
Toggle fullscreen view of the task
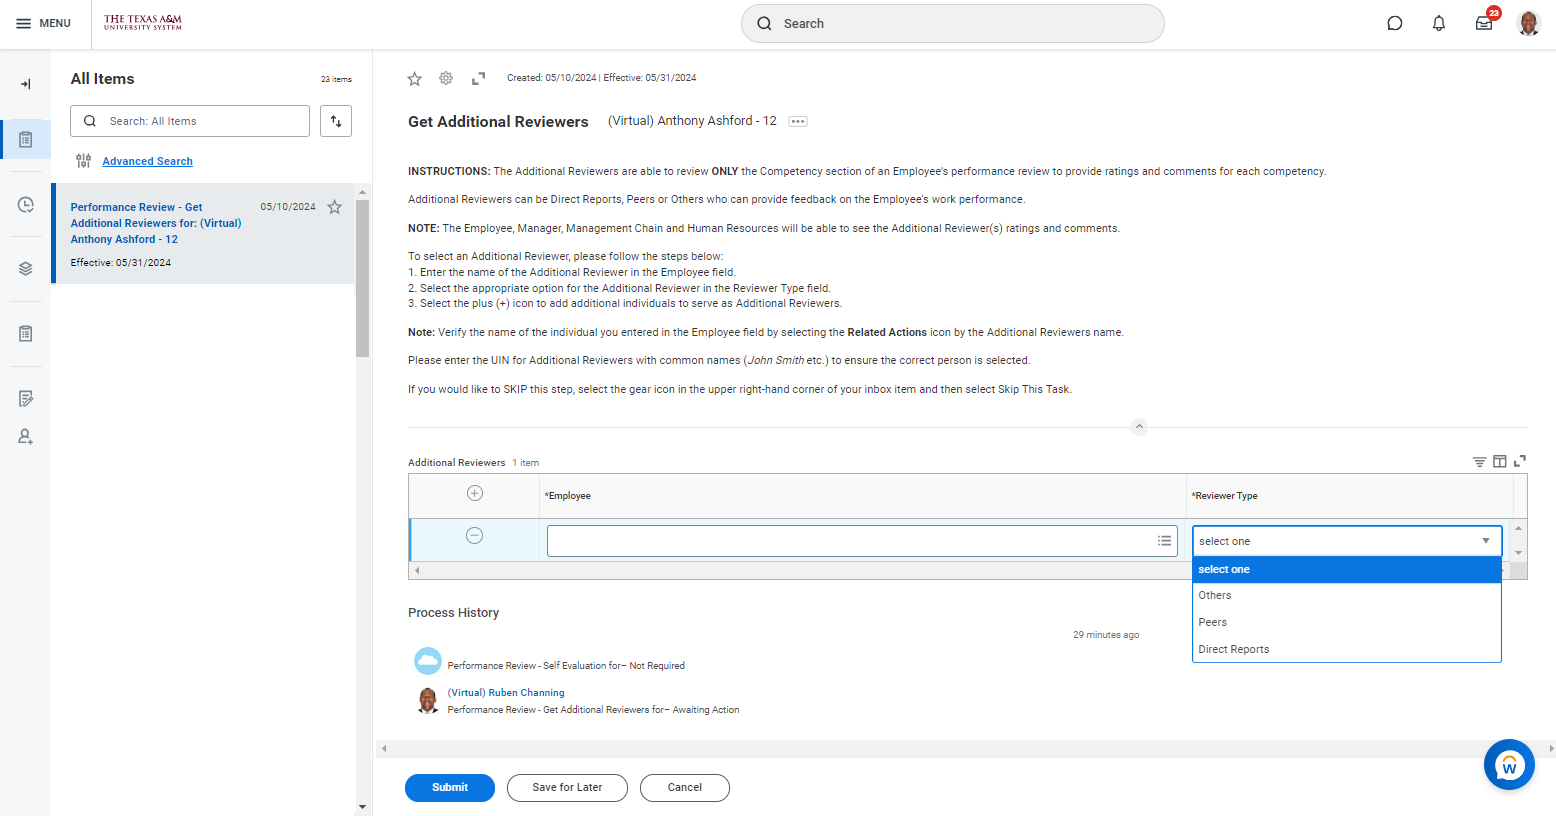click(478, 78)
